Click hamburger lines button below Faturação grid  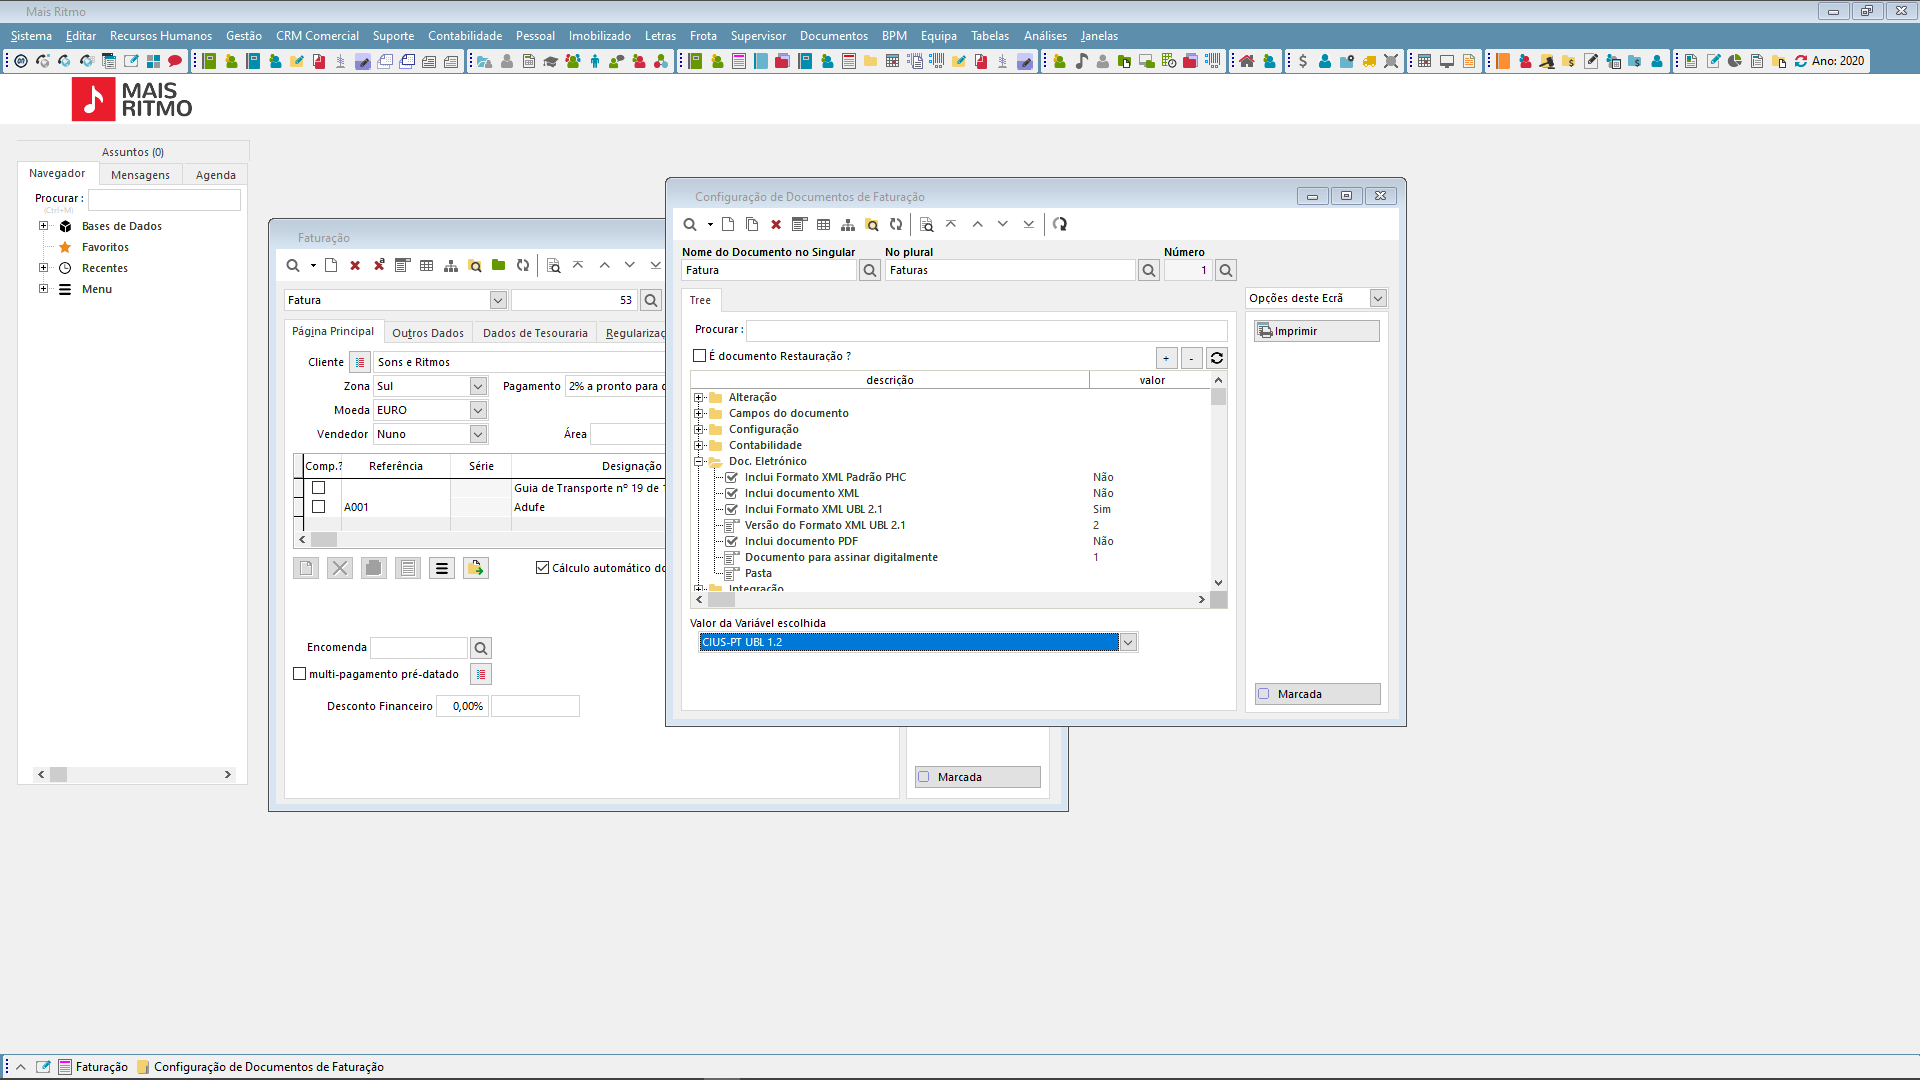pos(442,568)
